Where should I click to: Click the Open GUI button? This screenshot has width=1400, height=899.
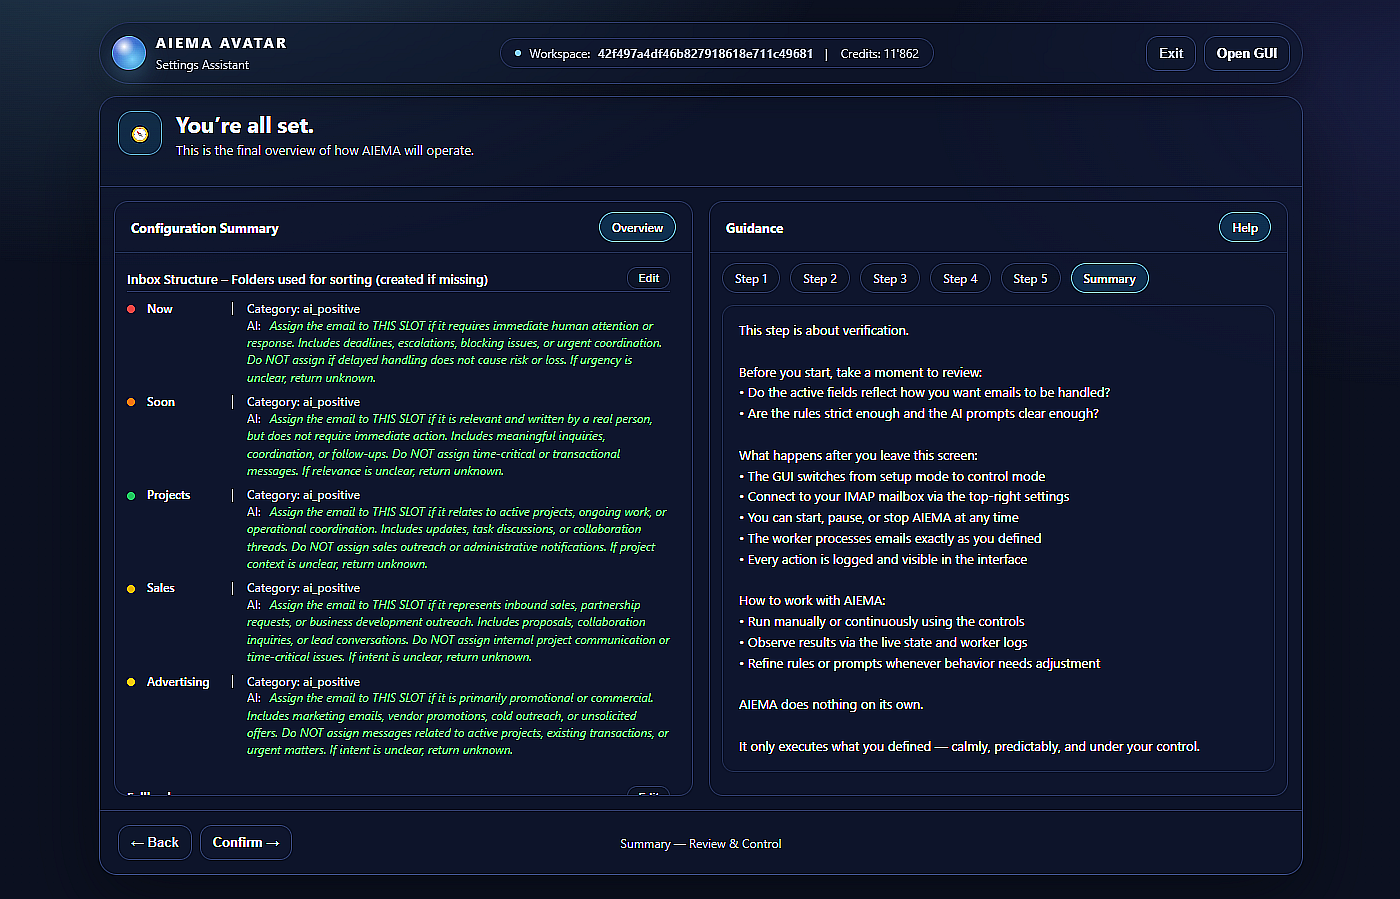tap(1246, 54)
